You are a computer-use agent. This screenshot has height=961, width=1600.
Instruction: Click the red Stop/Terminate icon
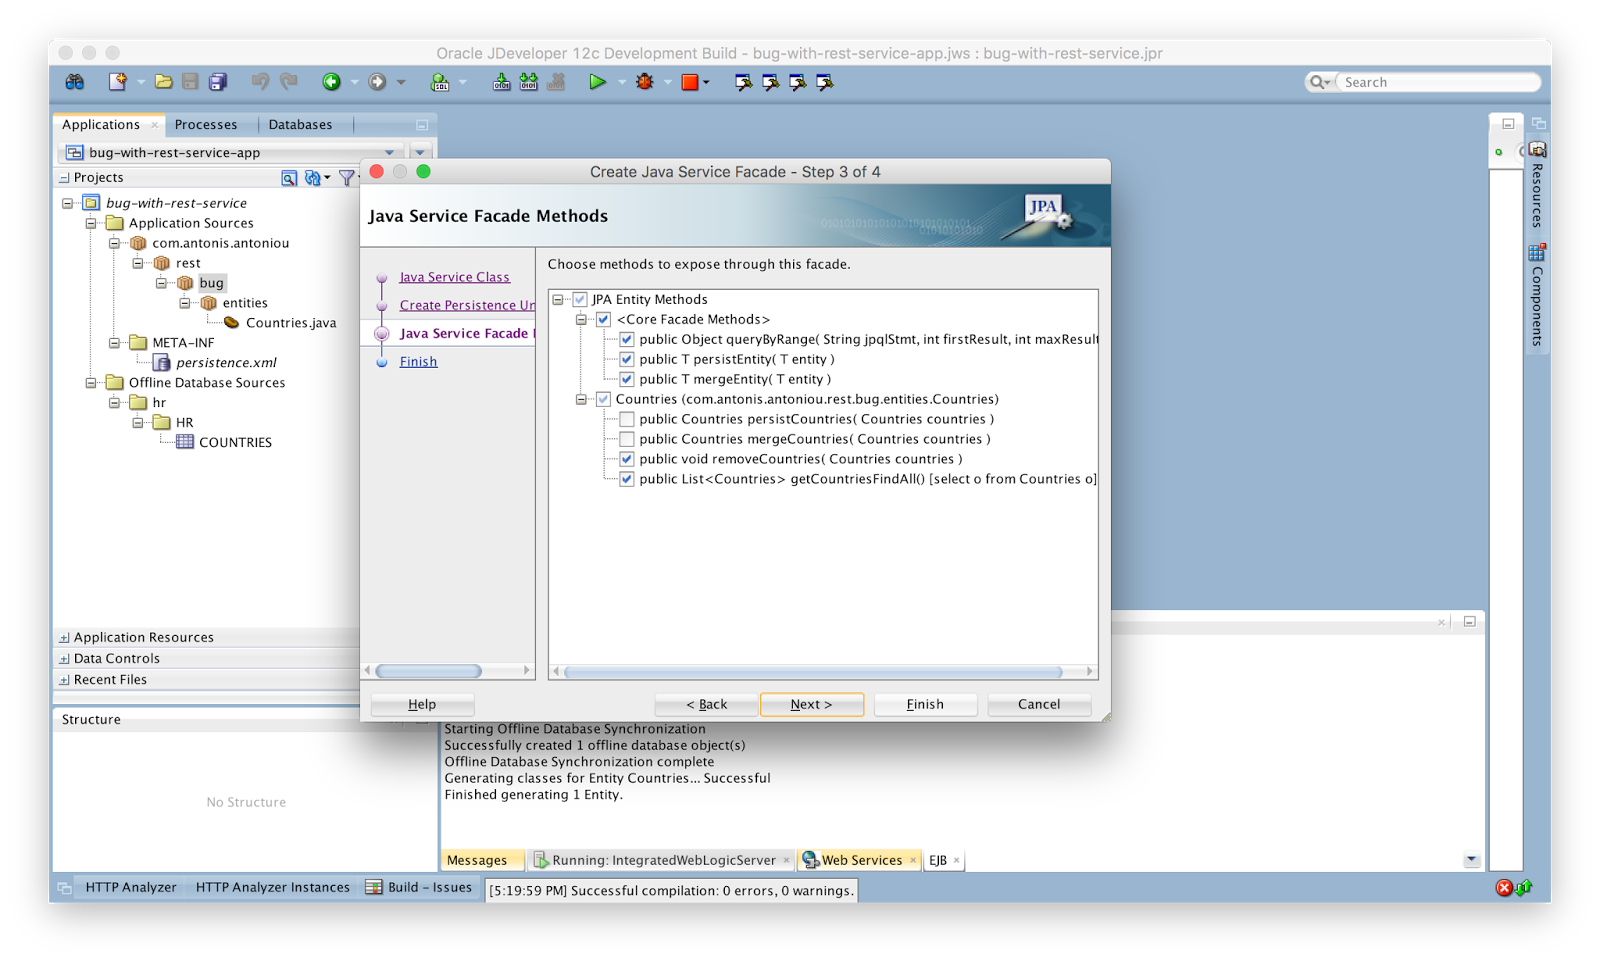coord(690,82)
